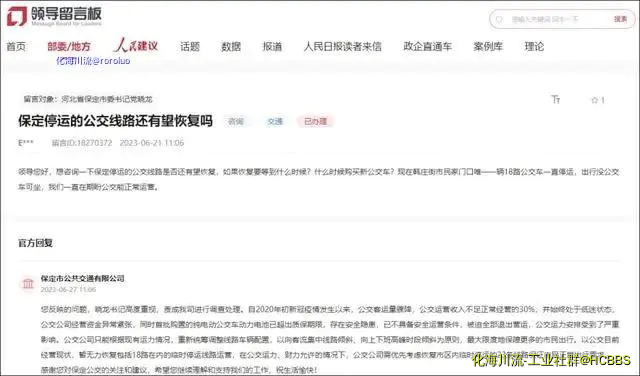Click the message target 河北省保定市委书记 line
The width and height of the screenshot is (640, 376).
[88, 99]
